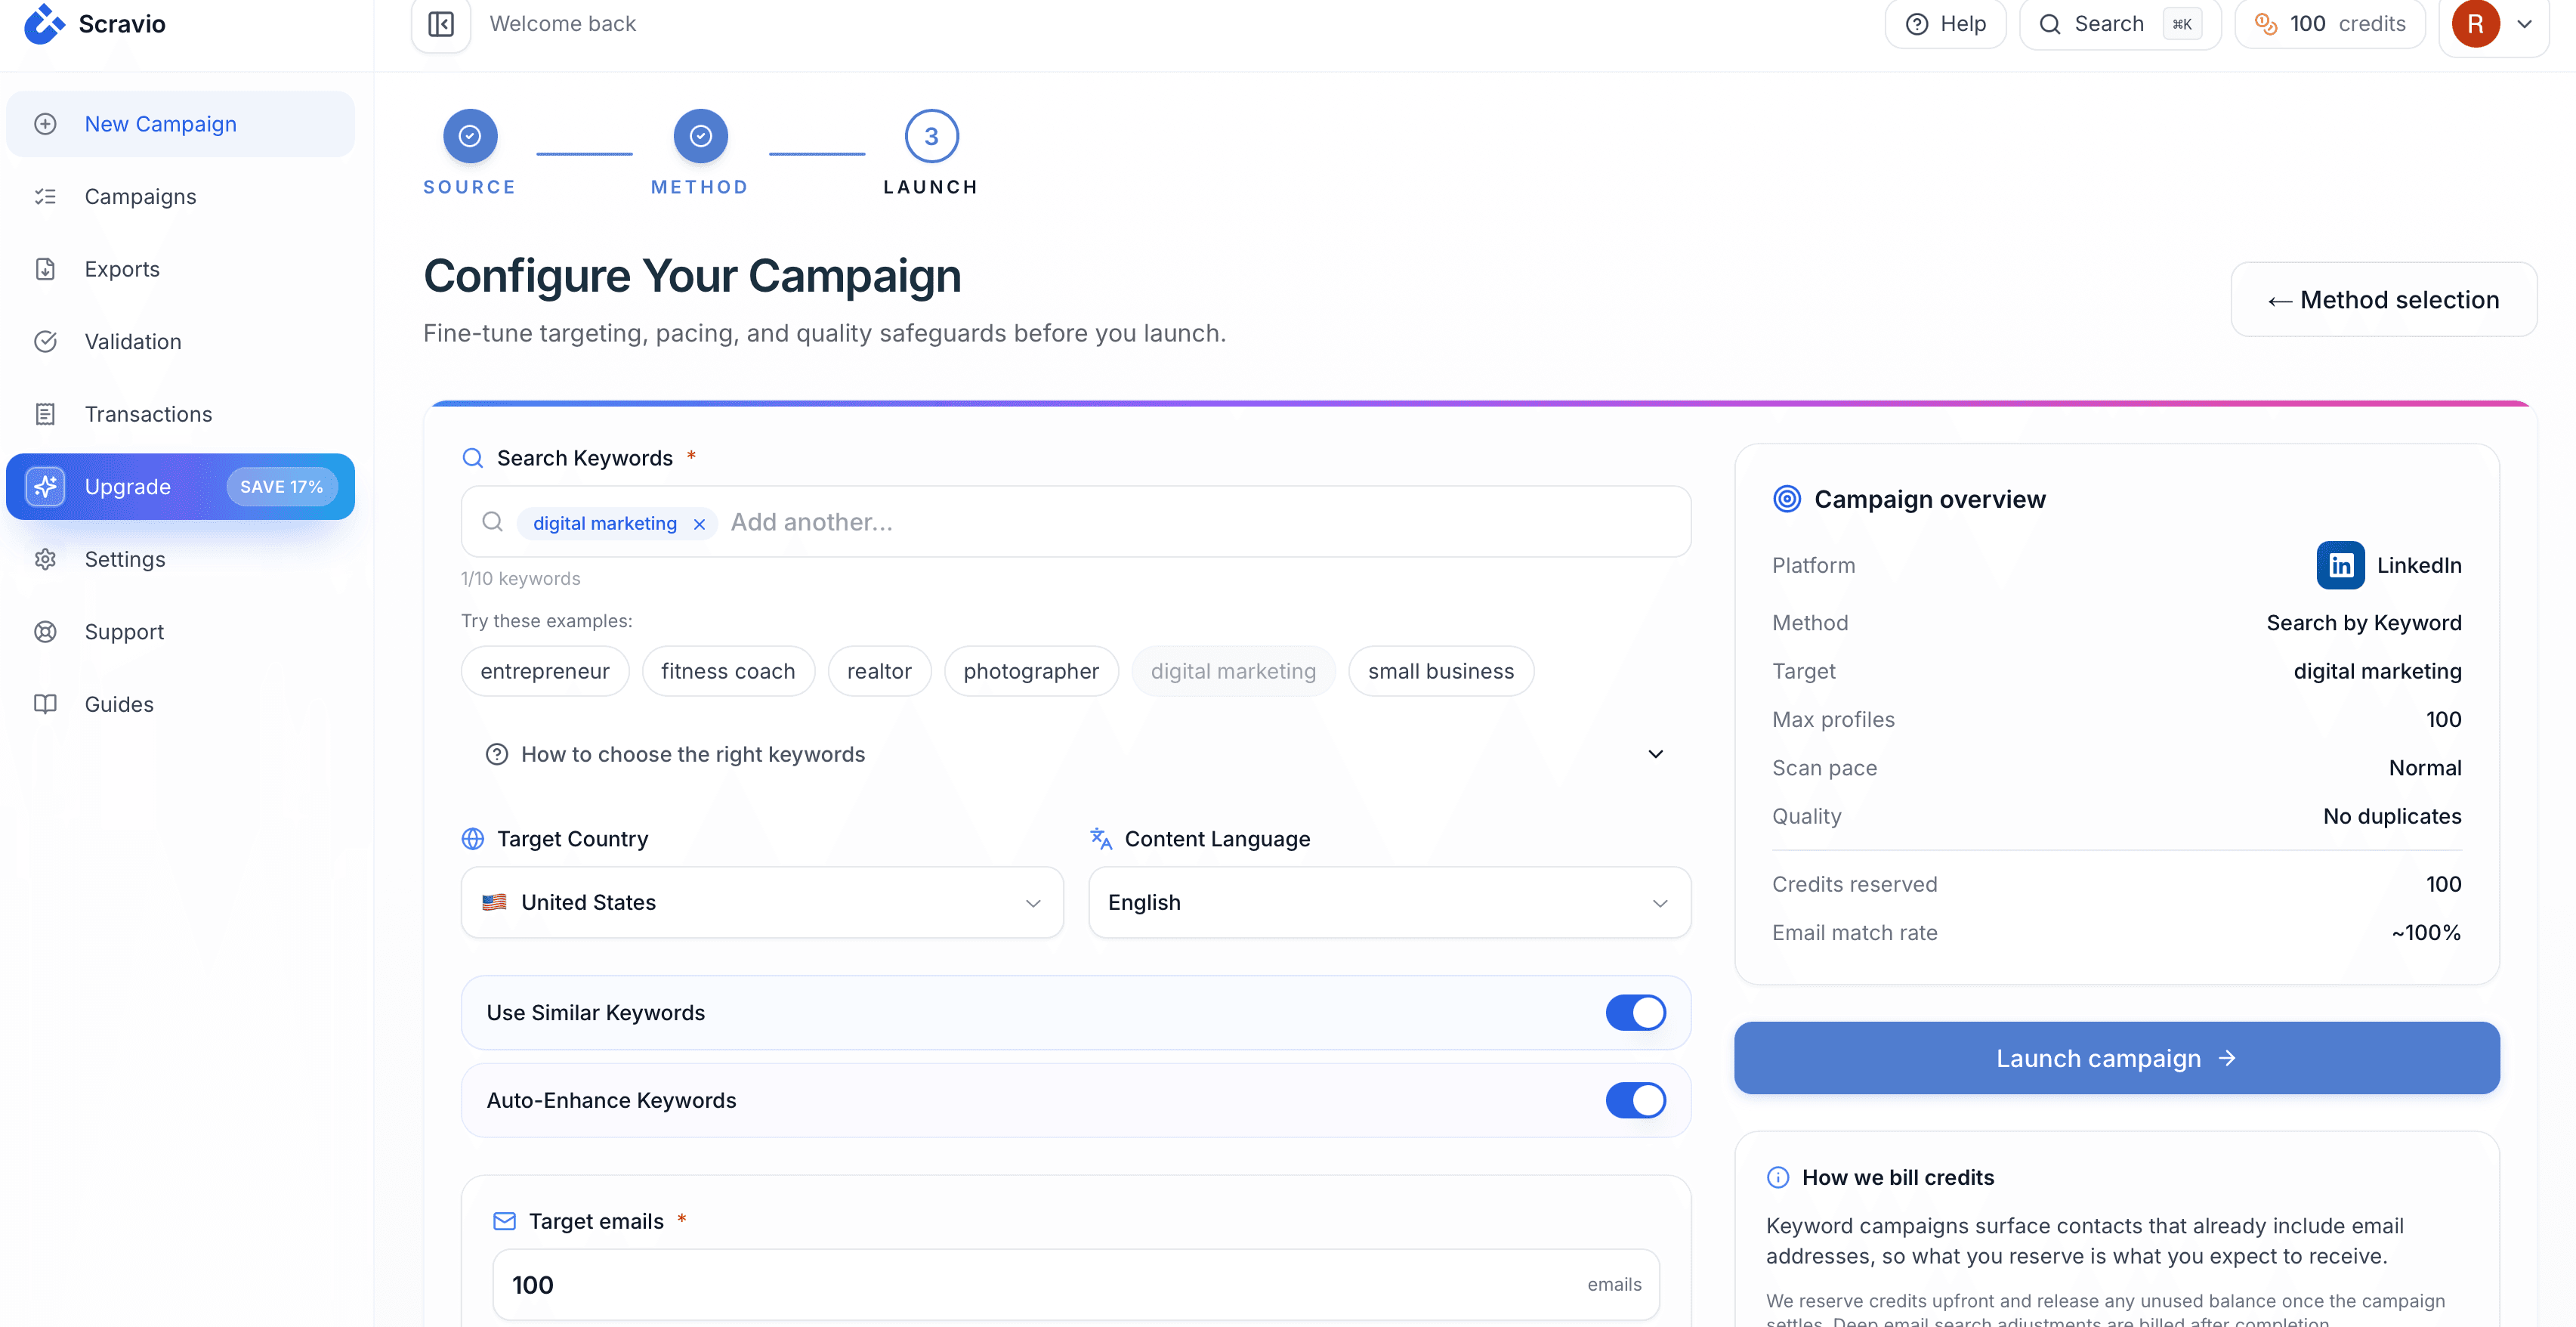Click the Help question mark icon
Screen dimensions: 2576x1327
pyautogui.click(x=1916, y=24)
